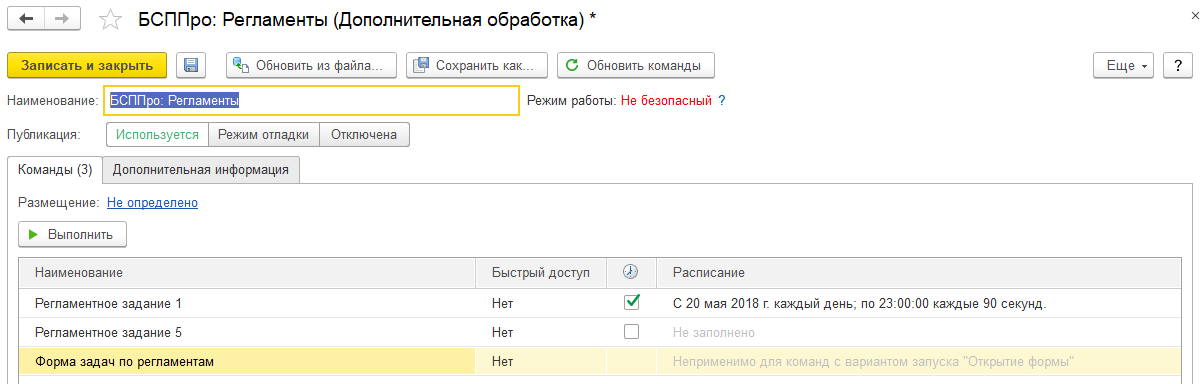Image resolution: width=1204 pixels, height=384 pixels.
Task: Click the clock icon column header
Action: click(631, 272)
